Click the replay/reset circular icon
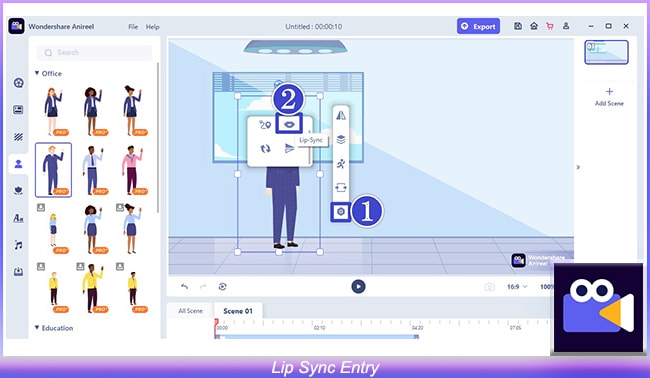The image size is (650, 378). (x=223, y=286)
